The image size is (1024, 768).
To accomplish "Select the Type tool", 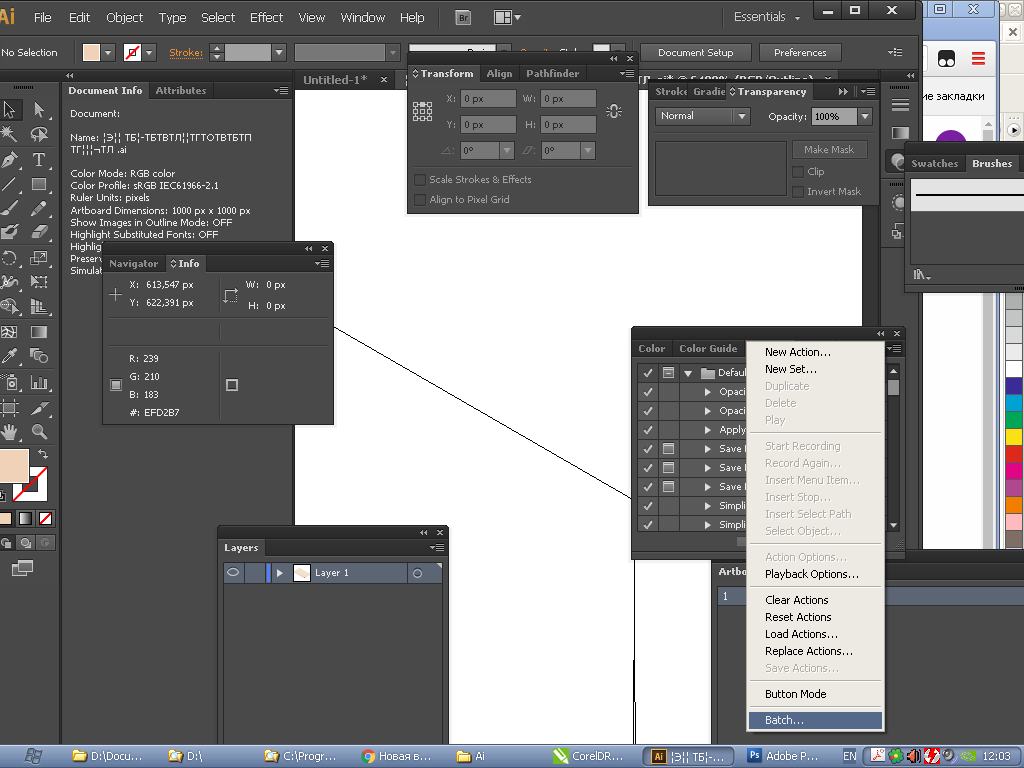I will point(39,159).
